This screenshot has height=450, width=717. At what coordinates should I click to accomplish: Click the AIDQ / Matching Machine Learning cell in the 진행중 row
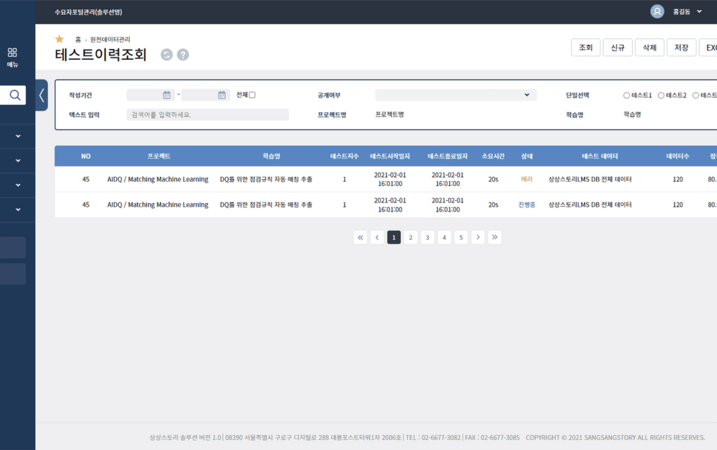click(x=158, y=204)
